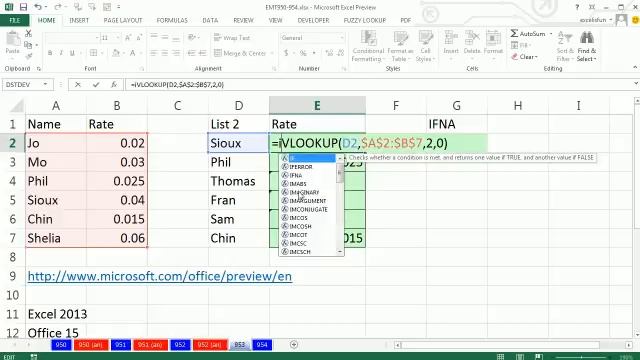Click Increase Font Size icon
Viewport: 640px width, 360px height.
128,38
